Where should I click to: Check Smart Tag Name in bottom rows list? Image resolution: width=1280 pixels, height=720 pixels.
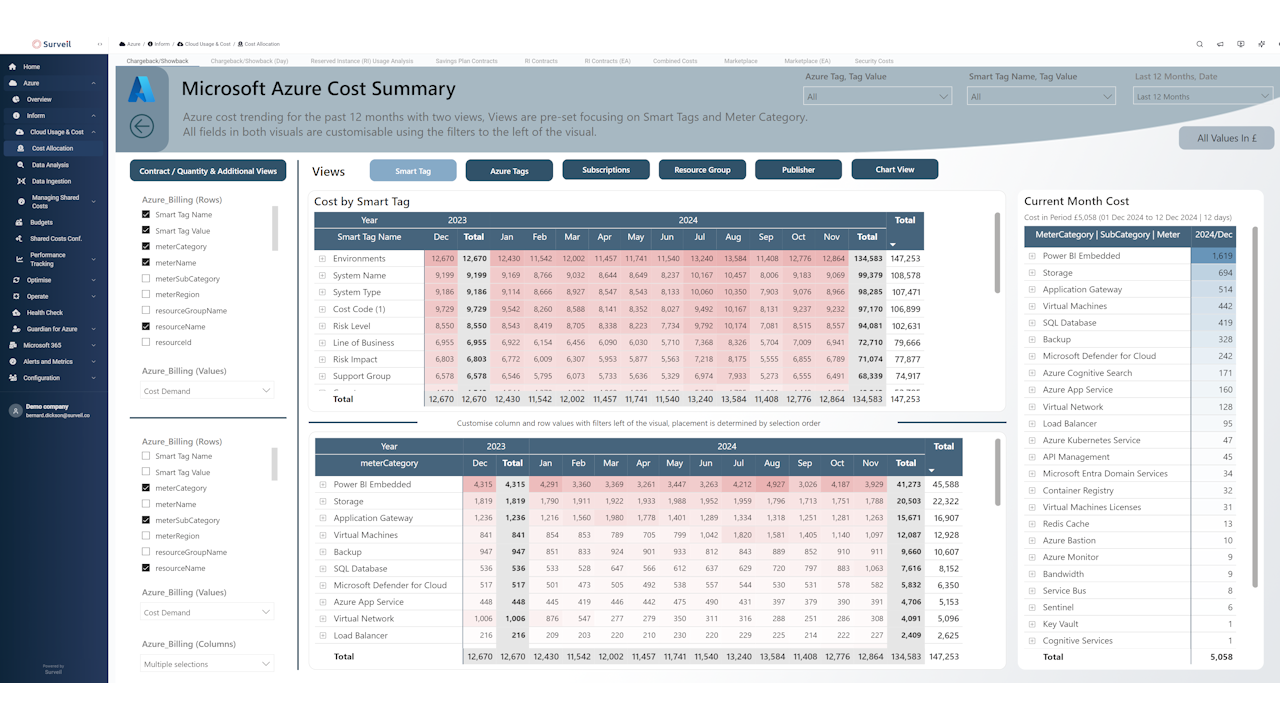tap(146, 456)
